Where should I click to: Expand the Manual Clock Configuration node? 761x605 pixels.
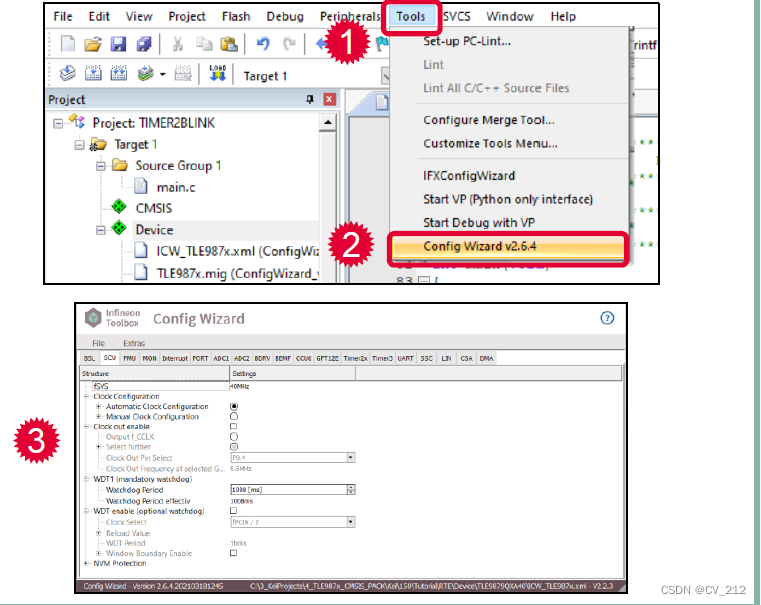(x=99, y=417)
